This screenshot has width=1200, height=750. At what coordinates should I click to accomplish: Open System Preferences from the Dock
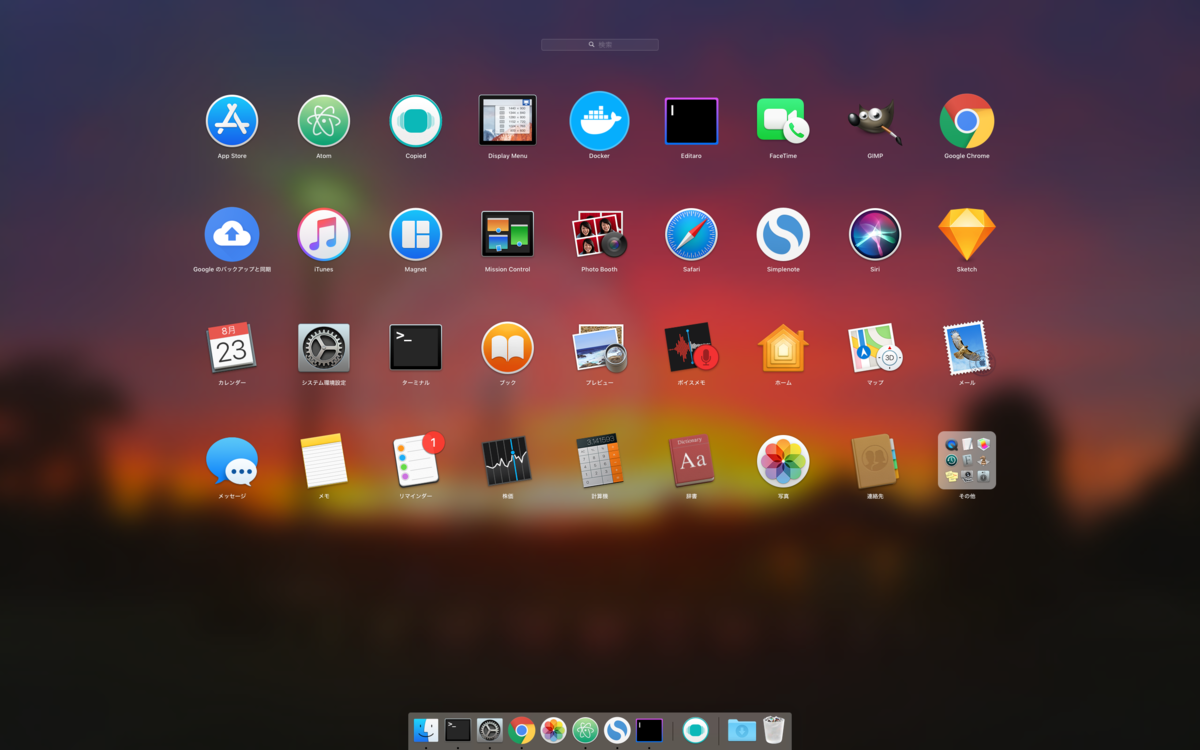click(x=490, y=730)
